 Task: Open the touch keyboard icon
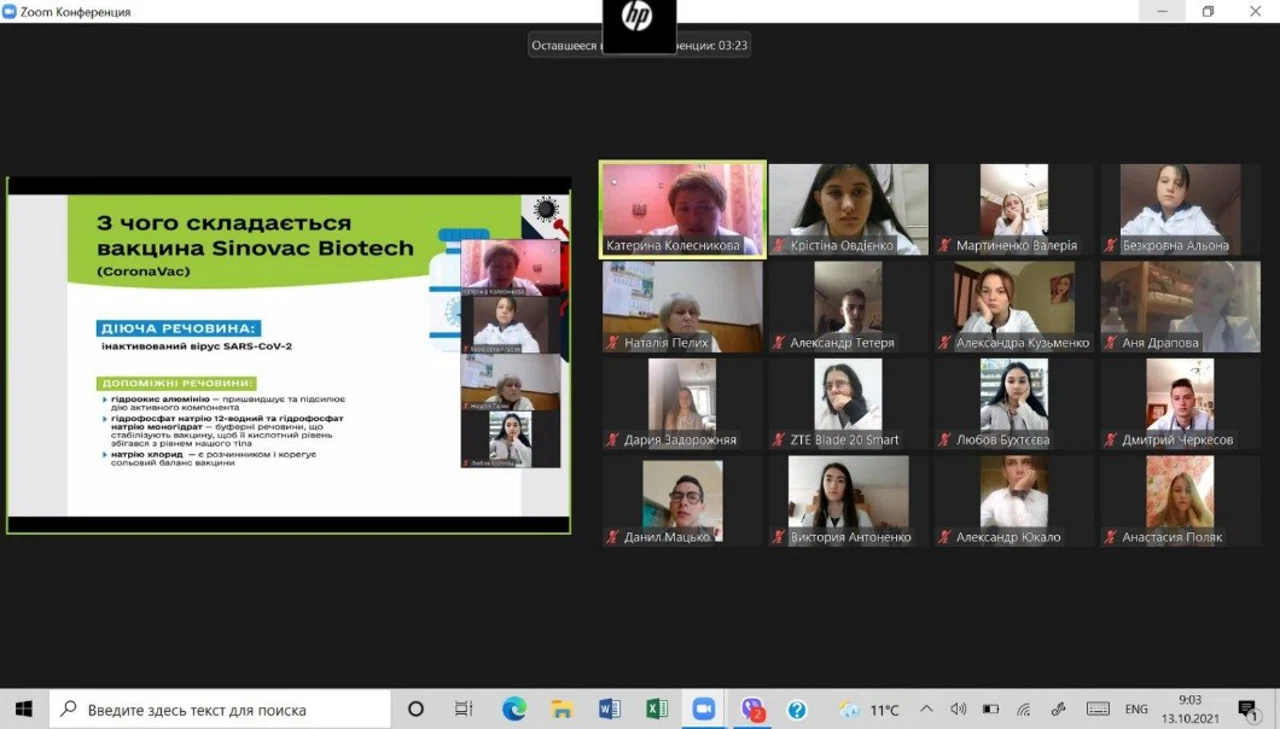pos(1098,709)
